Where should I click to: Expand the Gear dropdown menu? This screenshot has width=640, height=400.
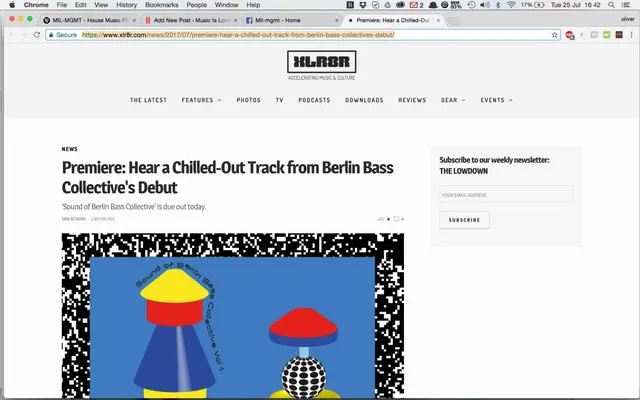pyautogui.click(x=453, y=100)
